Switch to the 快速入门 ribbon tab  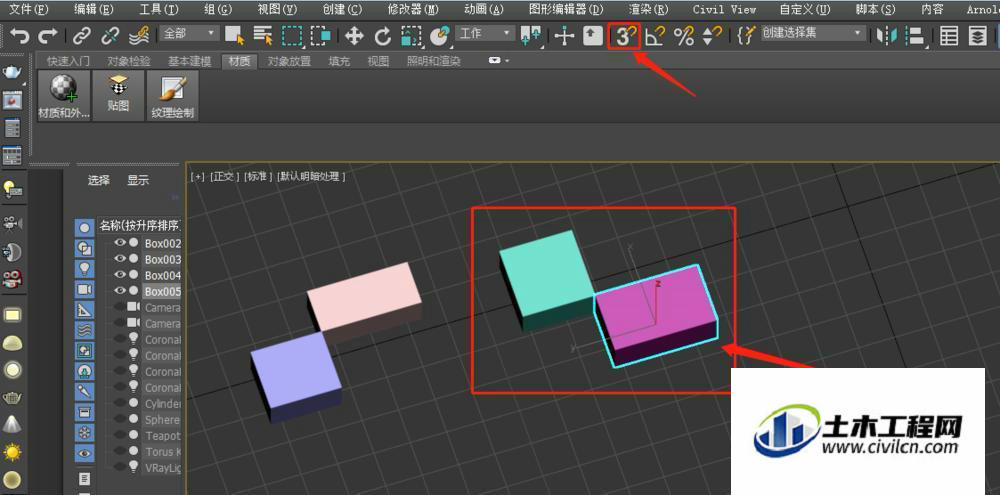coord(68,61)
